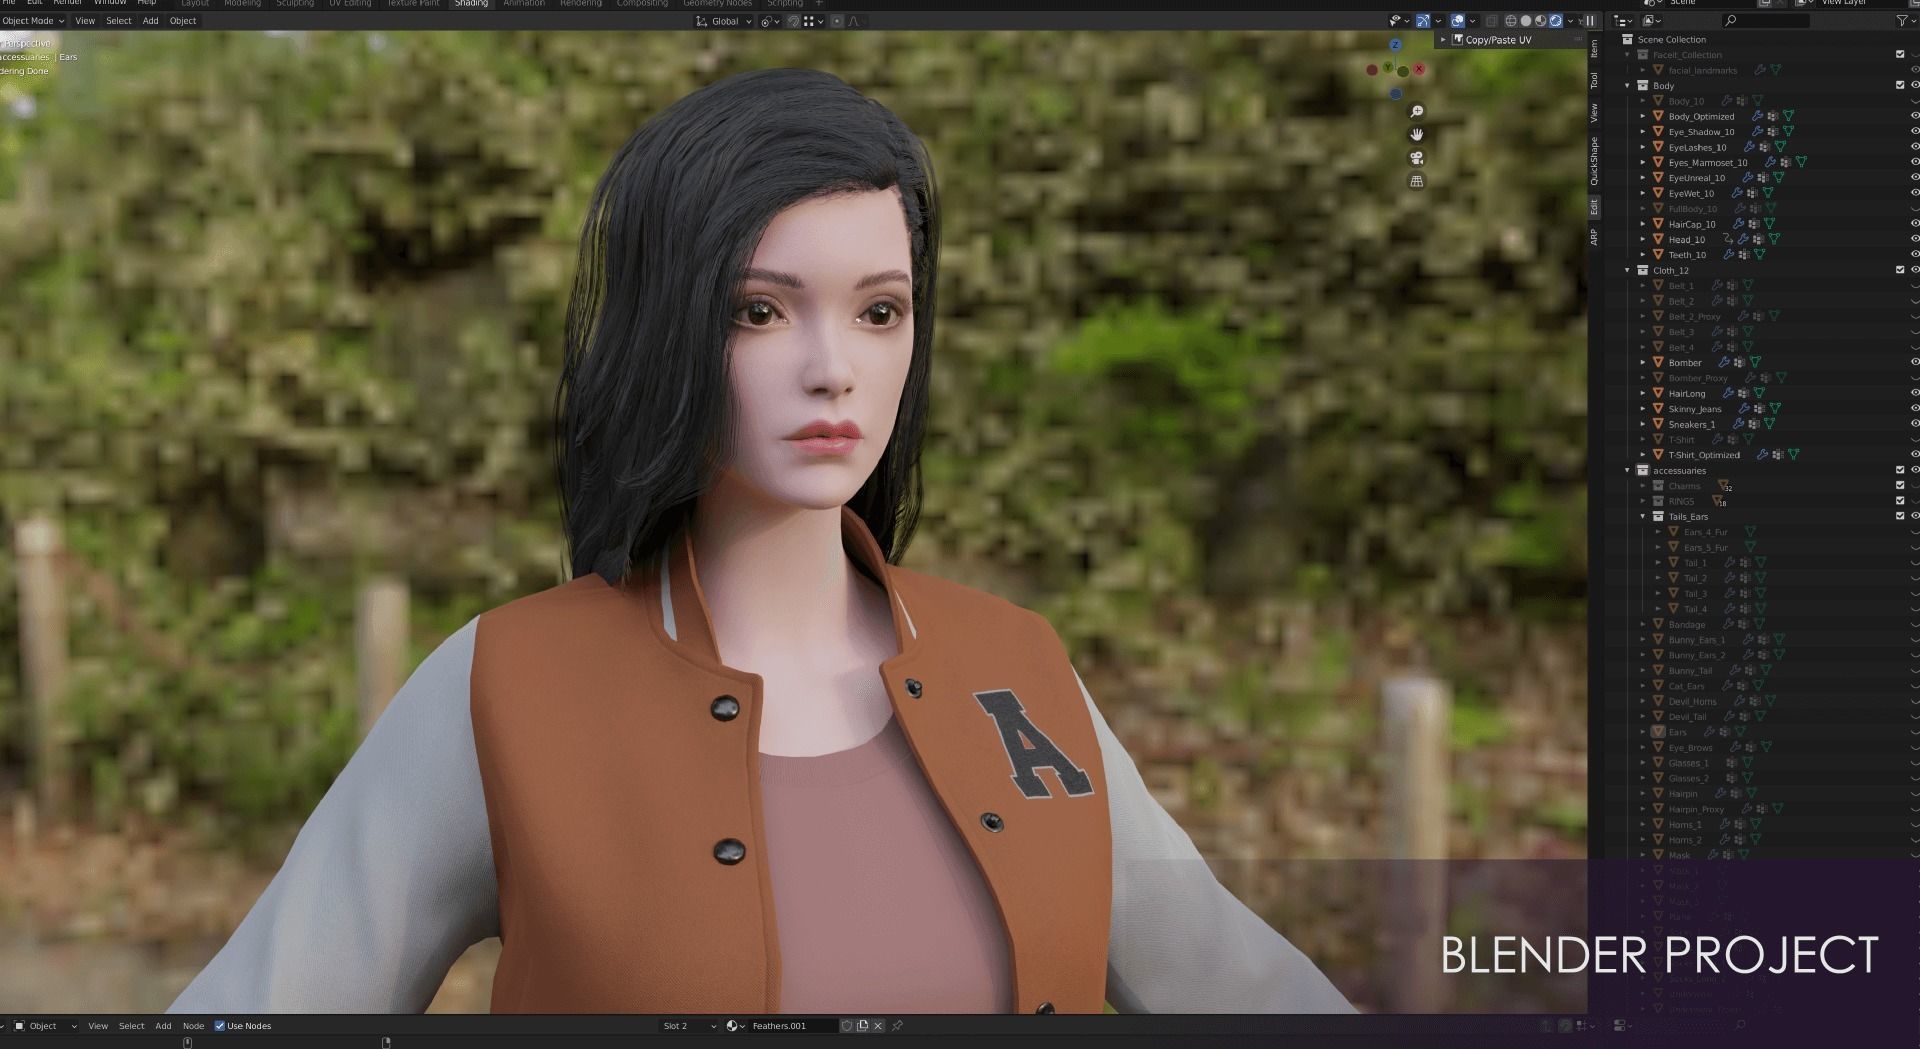This screenshot has height=1049, width=1920.
Task: Open the QuickShape sidebar tab
Action: coord(1594,161)
